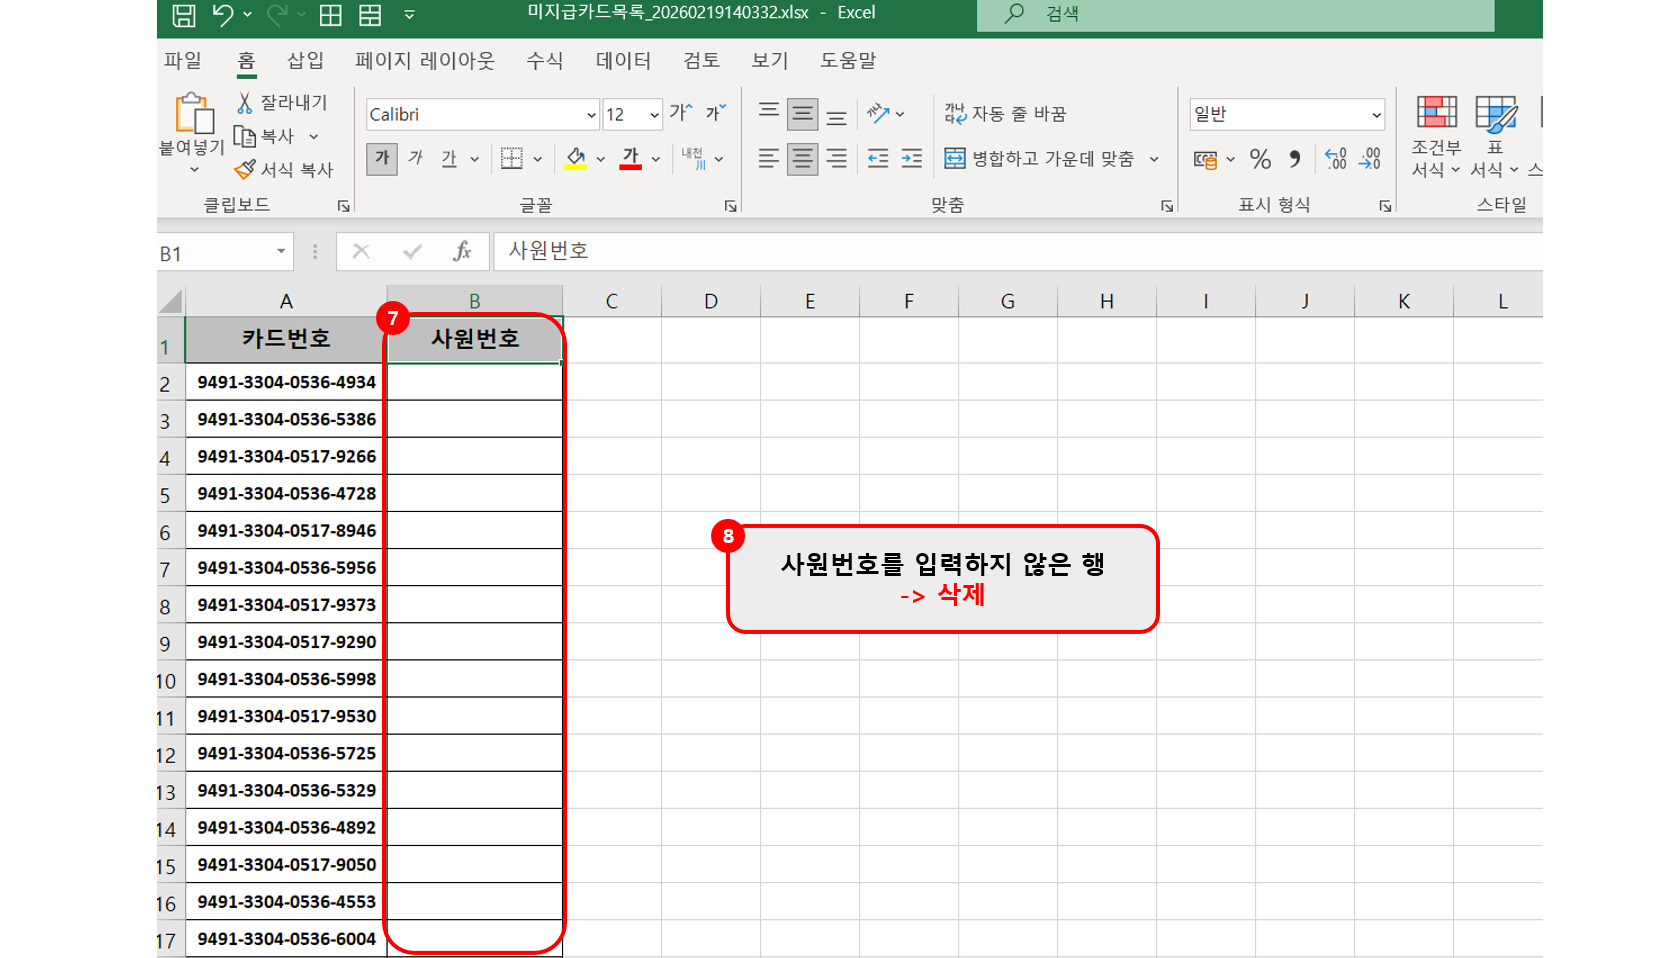
Task: Click cell 9491-3304-0536-4934
Action: (x=286, y=382)
